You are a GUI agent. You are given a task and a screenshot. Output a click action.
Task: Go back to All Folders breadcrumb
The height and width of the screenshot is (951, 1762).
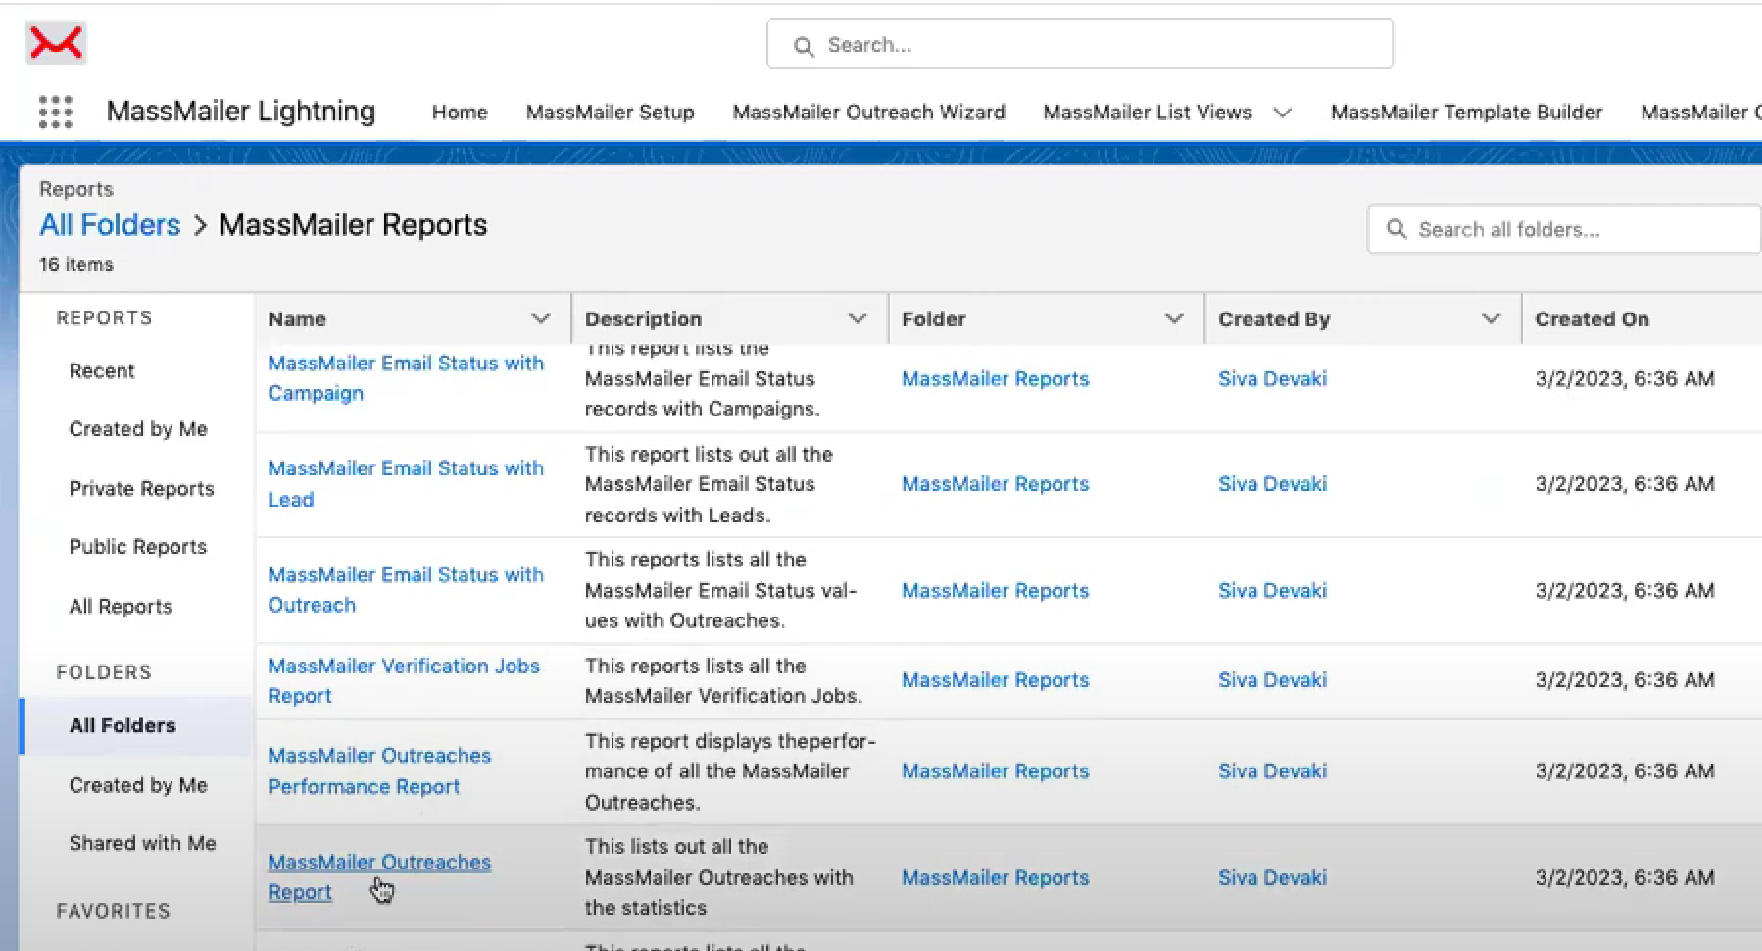110,225
